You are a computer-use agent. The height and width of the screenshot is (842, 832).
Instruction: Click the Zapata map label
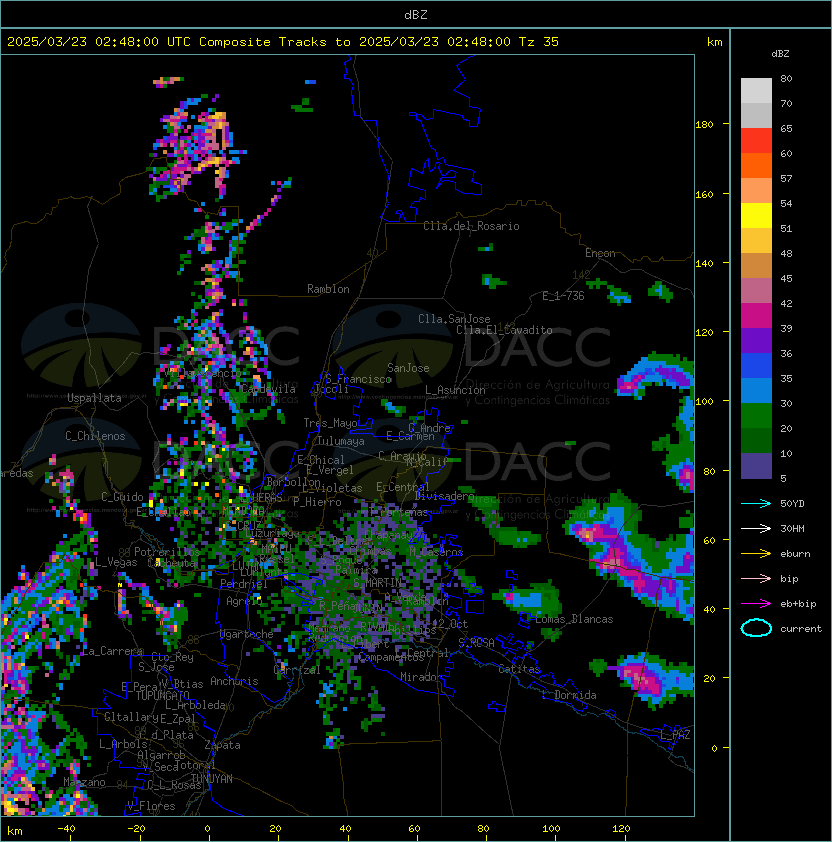click(222, 745)
